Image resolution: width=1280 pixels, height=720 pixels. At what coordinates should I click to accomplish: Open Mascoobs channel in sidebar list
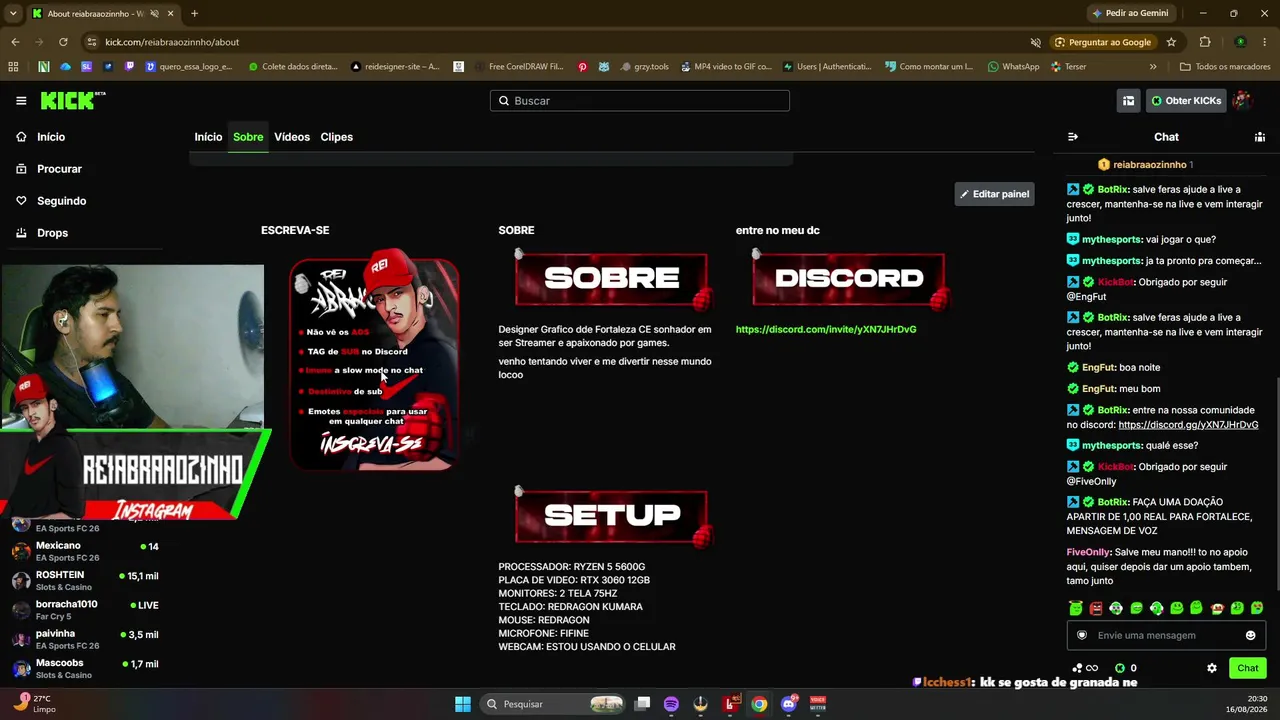pos(86,669)
